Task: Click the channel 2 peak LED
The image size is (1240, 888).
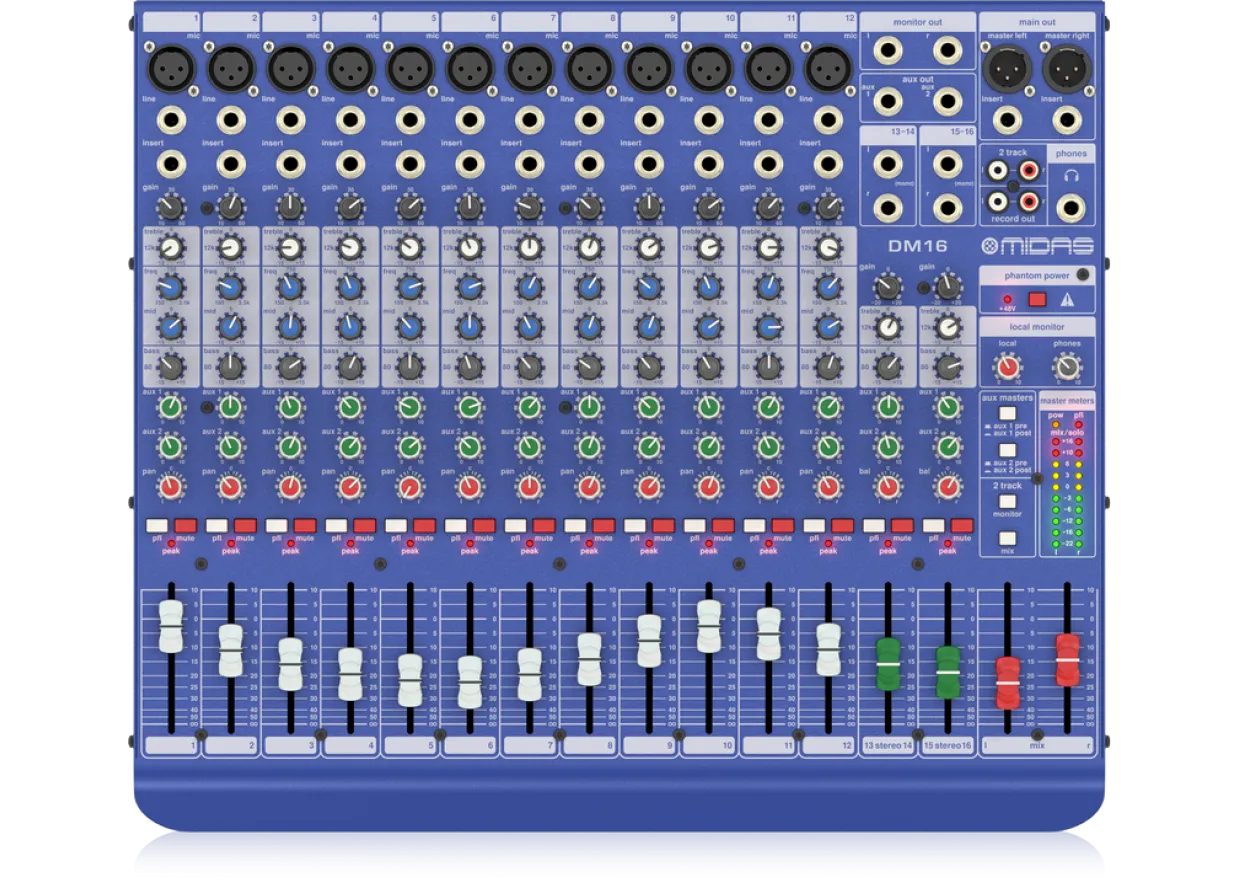Action: [231, 542]
